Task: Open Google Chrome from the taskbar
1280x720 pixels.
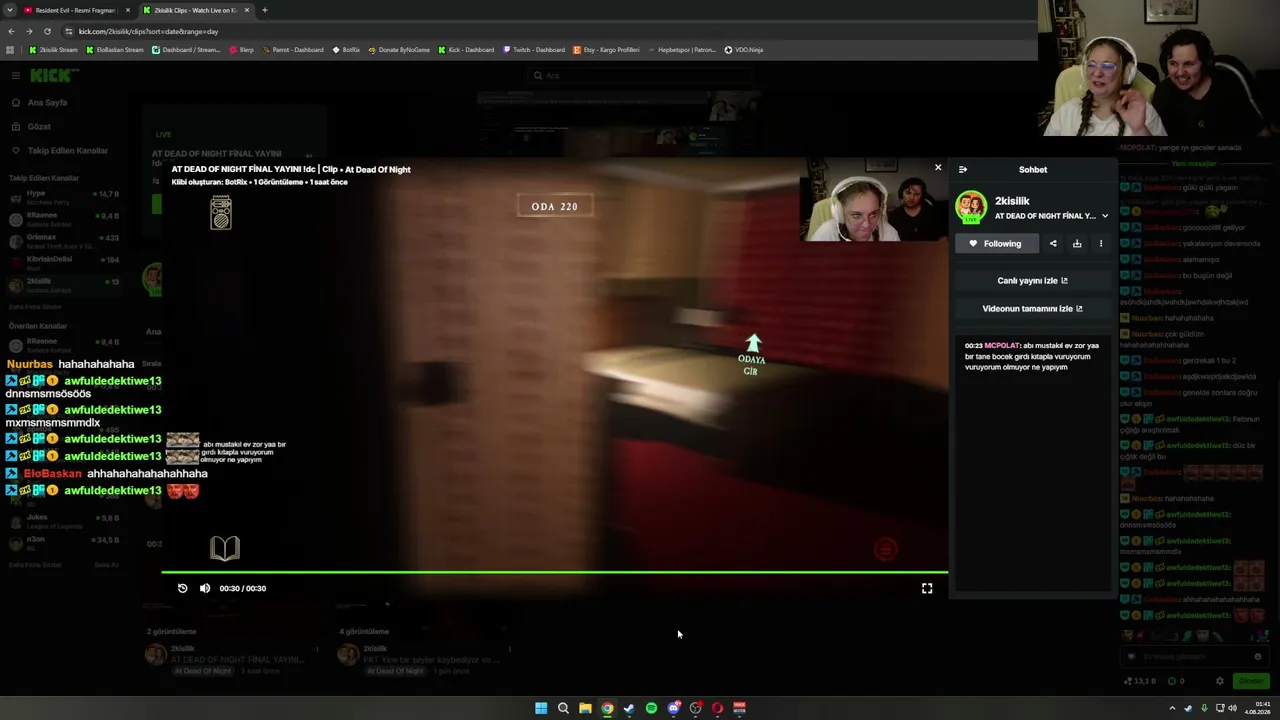Action: tap(607, 708)
